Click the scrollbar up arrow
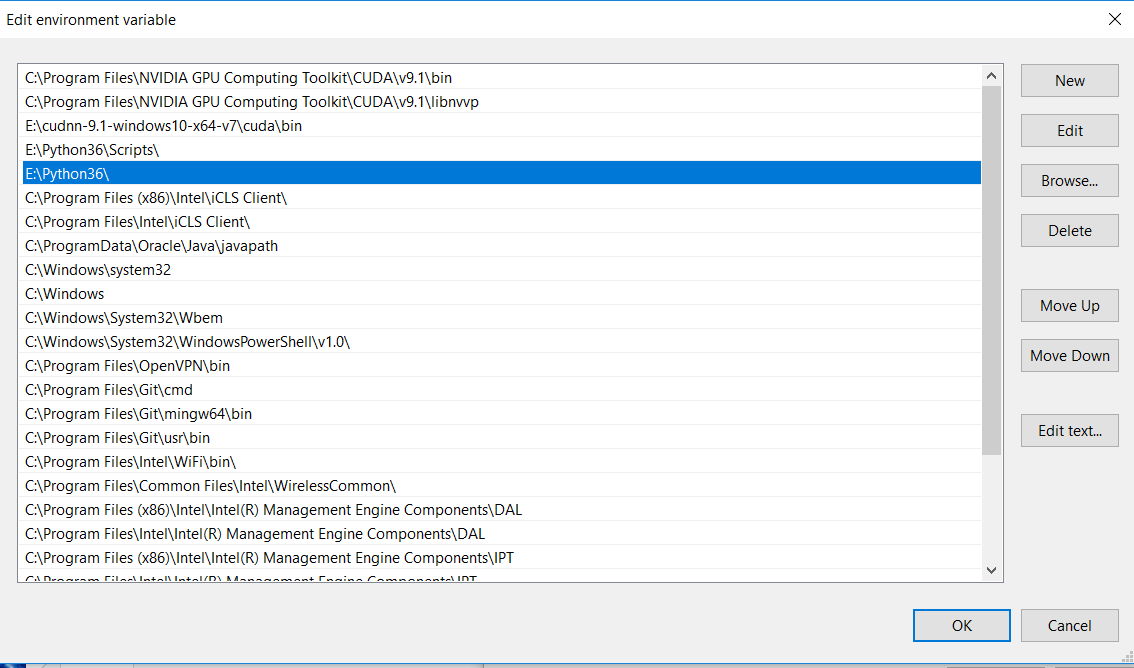Viewport: 1134px width, 668px height. 991,74
